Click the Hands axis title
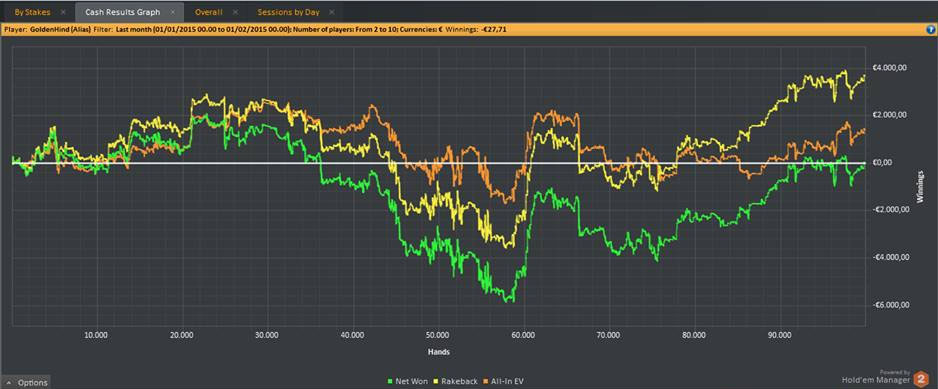Viewport: 938px width, 389px height. tap(438, 352)
